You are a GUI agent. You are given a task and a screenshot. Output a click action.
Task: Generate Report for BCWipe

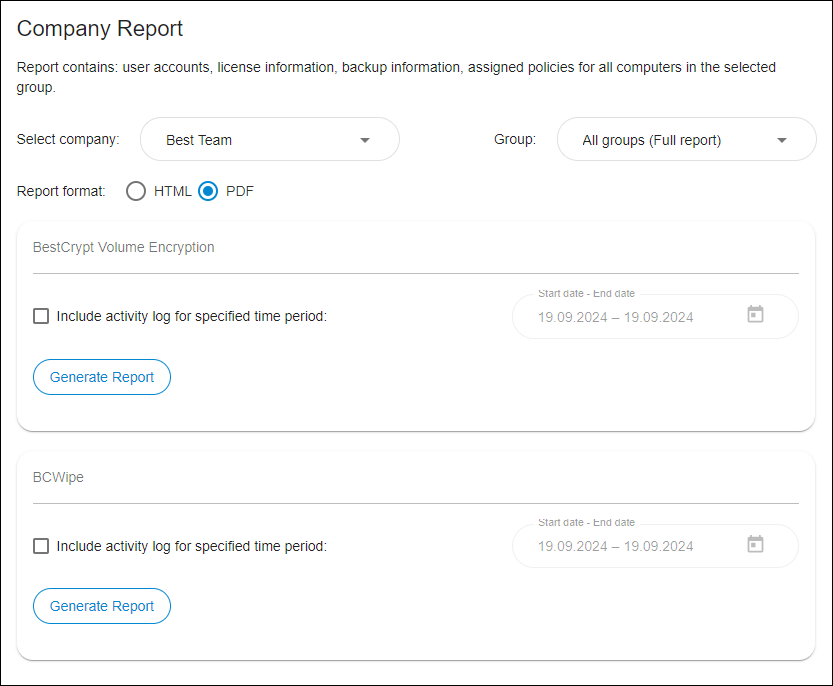[x=102, y=606]
